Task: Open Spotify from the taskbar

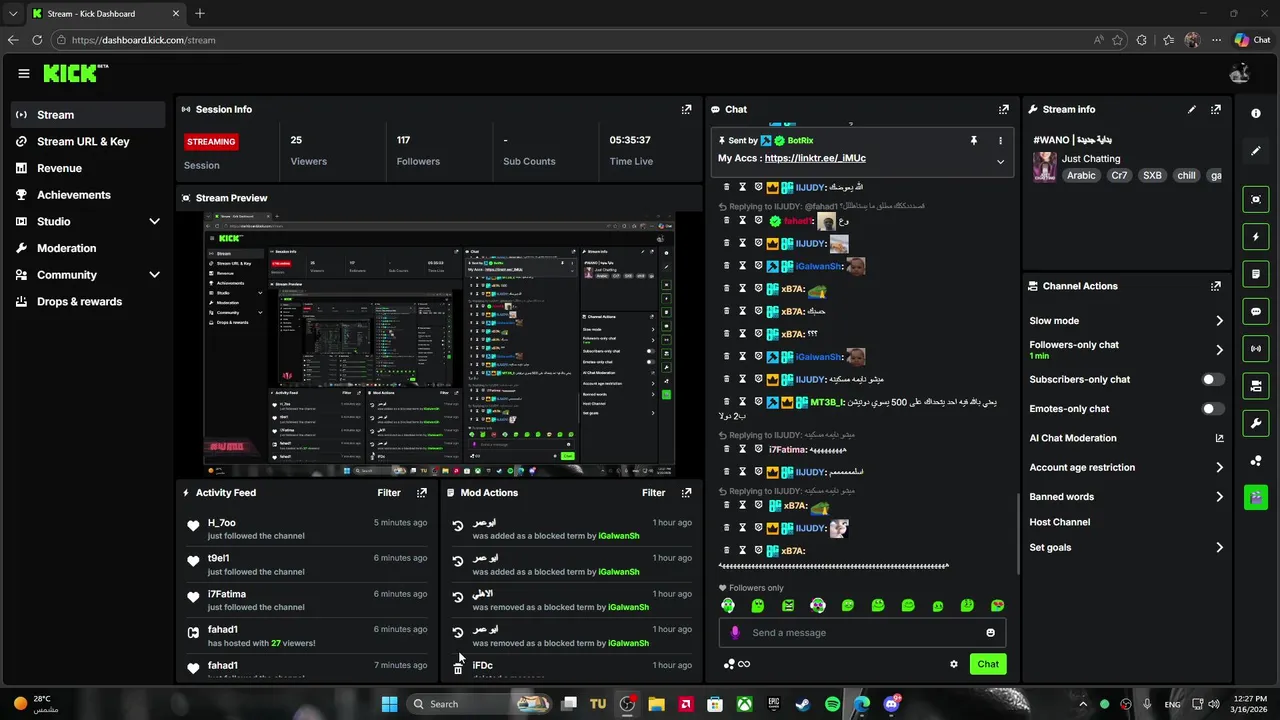Action: click(833, 704)
